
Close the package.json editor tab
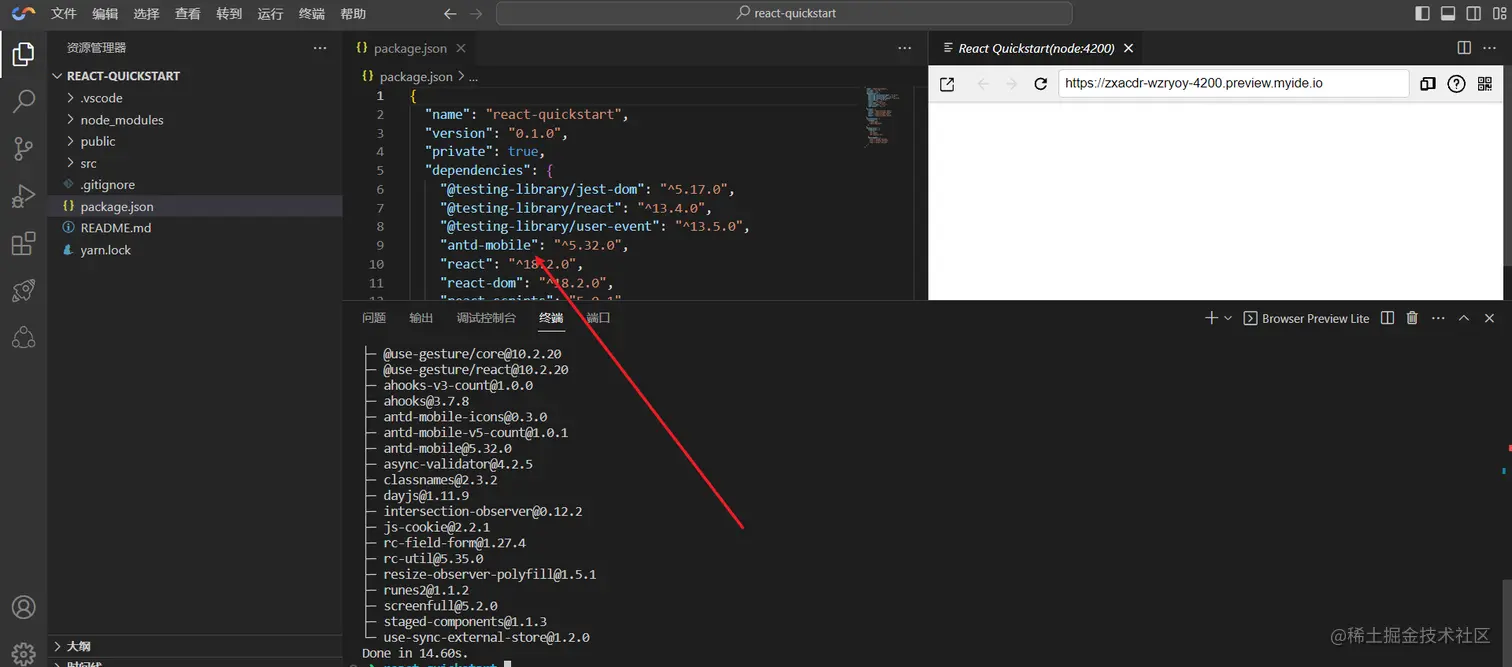click(461, 48)
